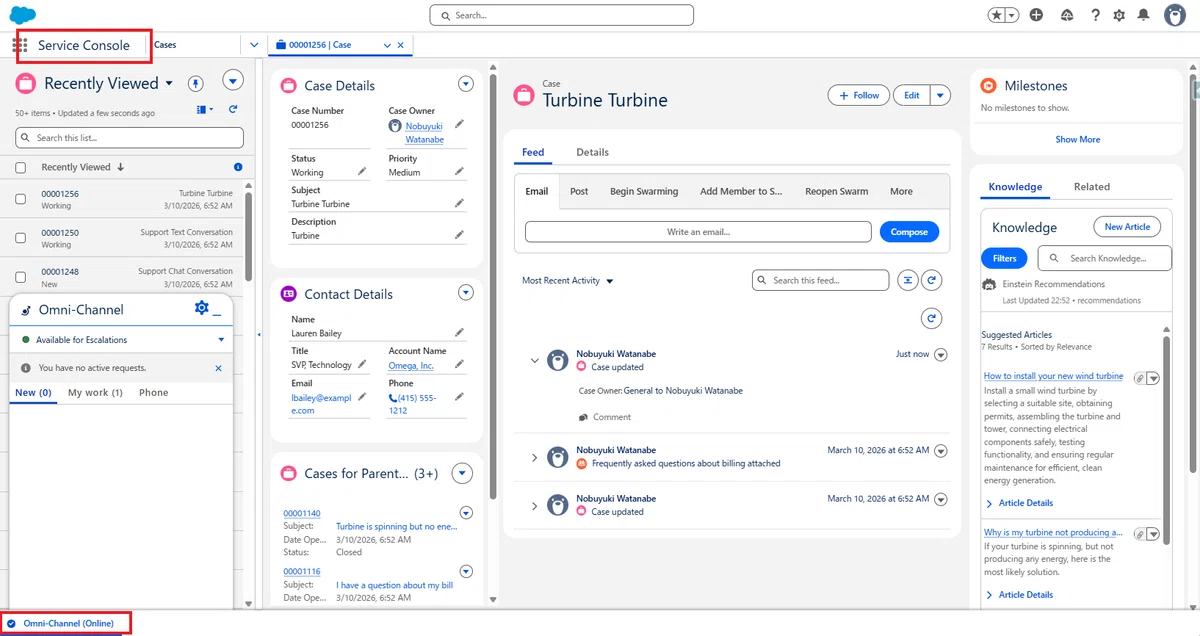Open Case Details card actions dropdown
This screenshot has height=636, width=1200.
465,85
